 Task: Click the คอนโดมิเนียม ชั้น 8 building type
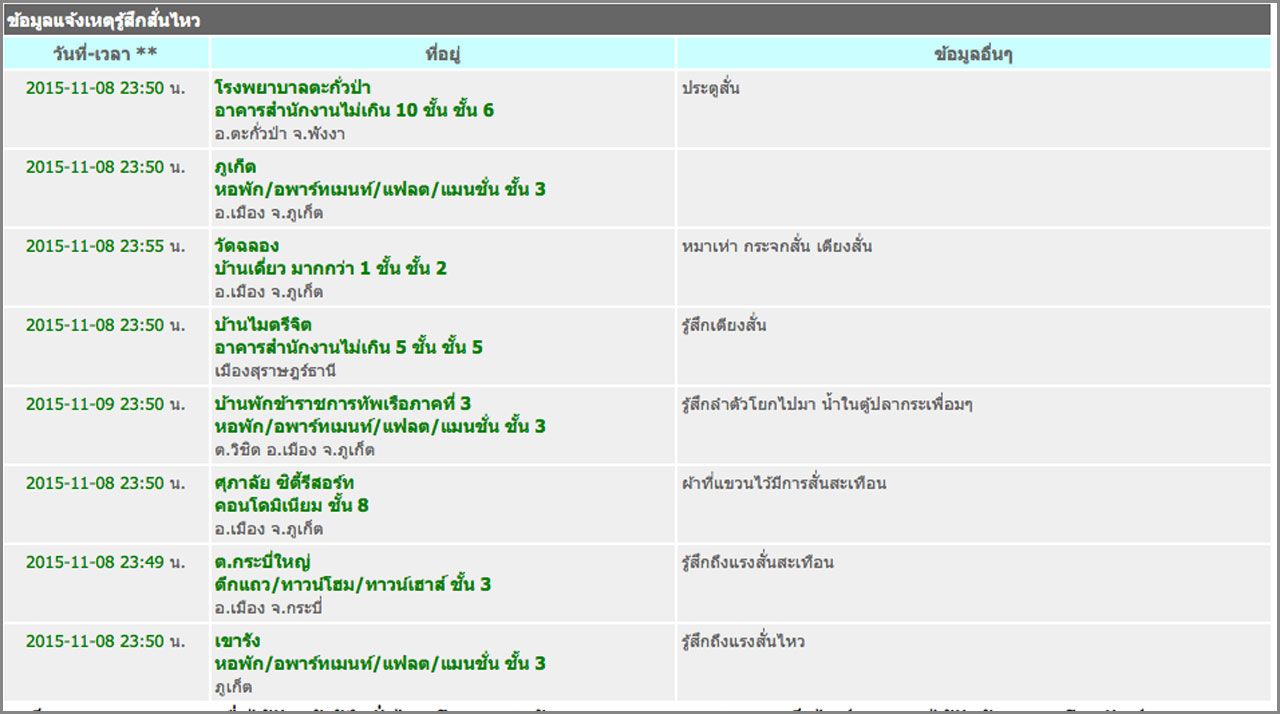(291, 506)
